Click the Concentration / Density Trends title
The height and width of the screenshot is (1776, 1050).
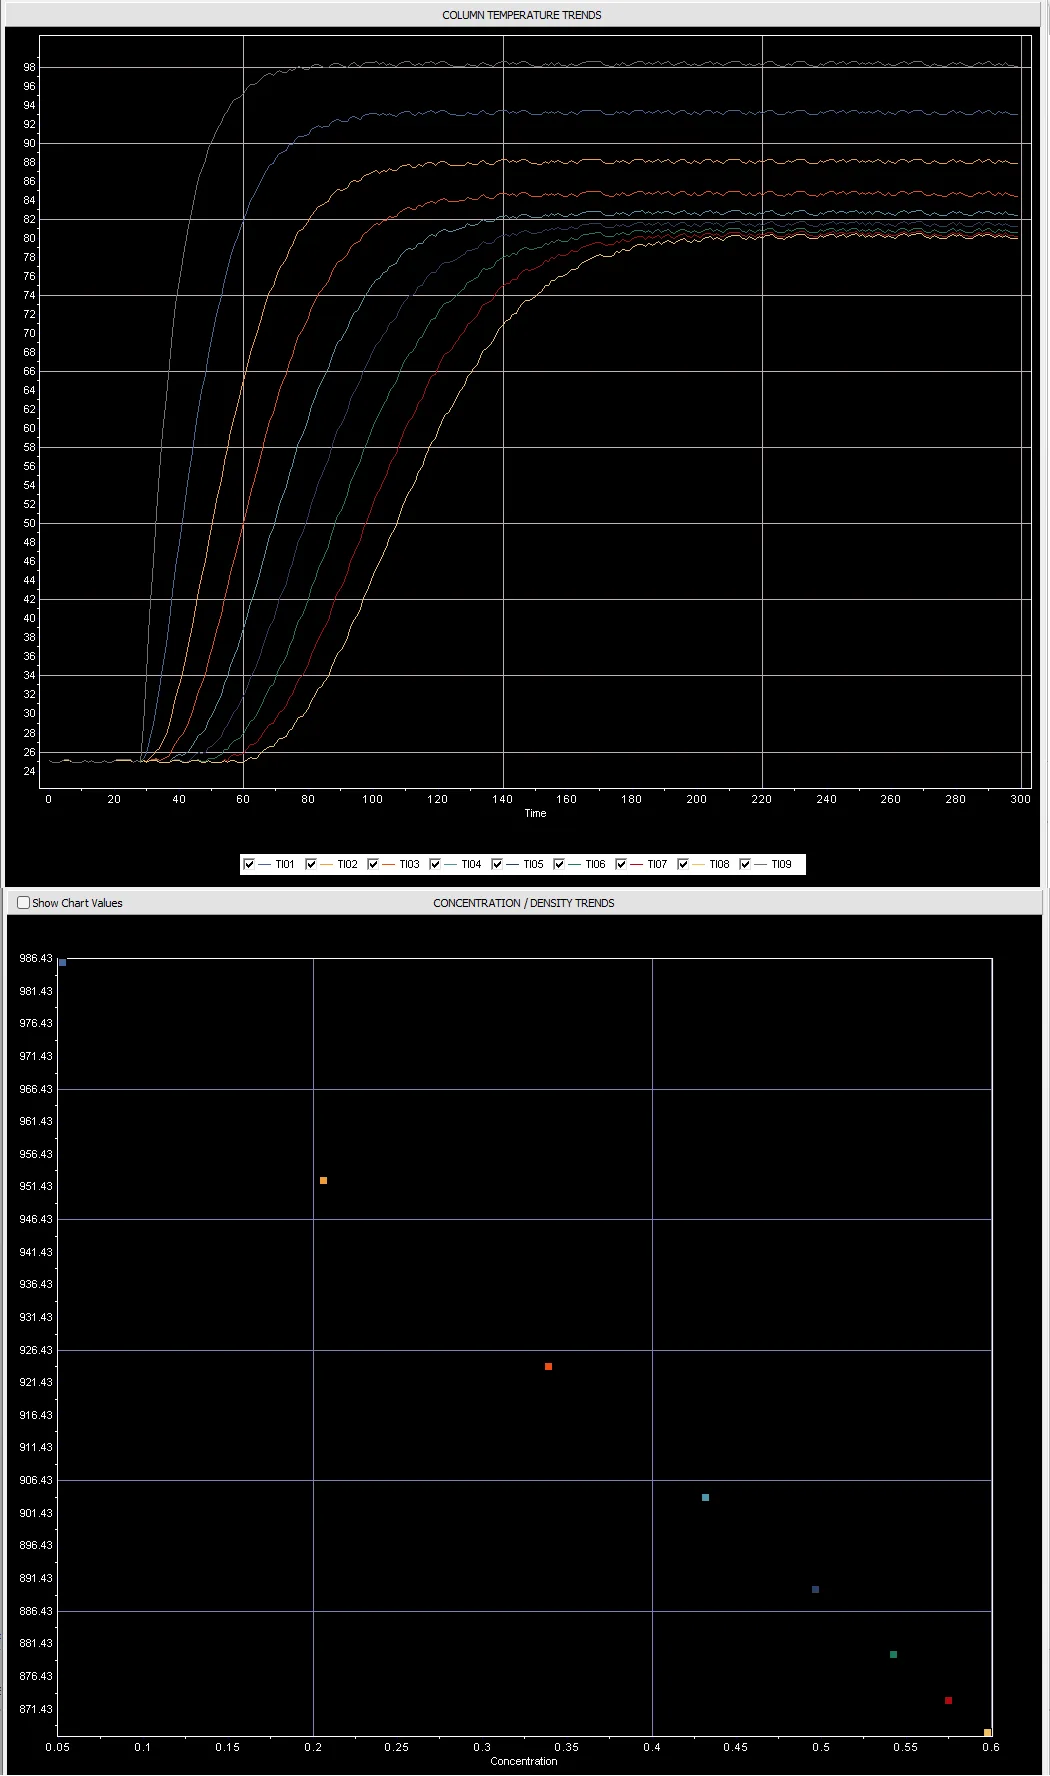pyautogui.click(x=523, y=903)
